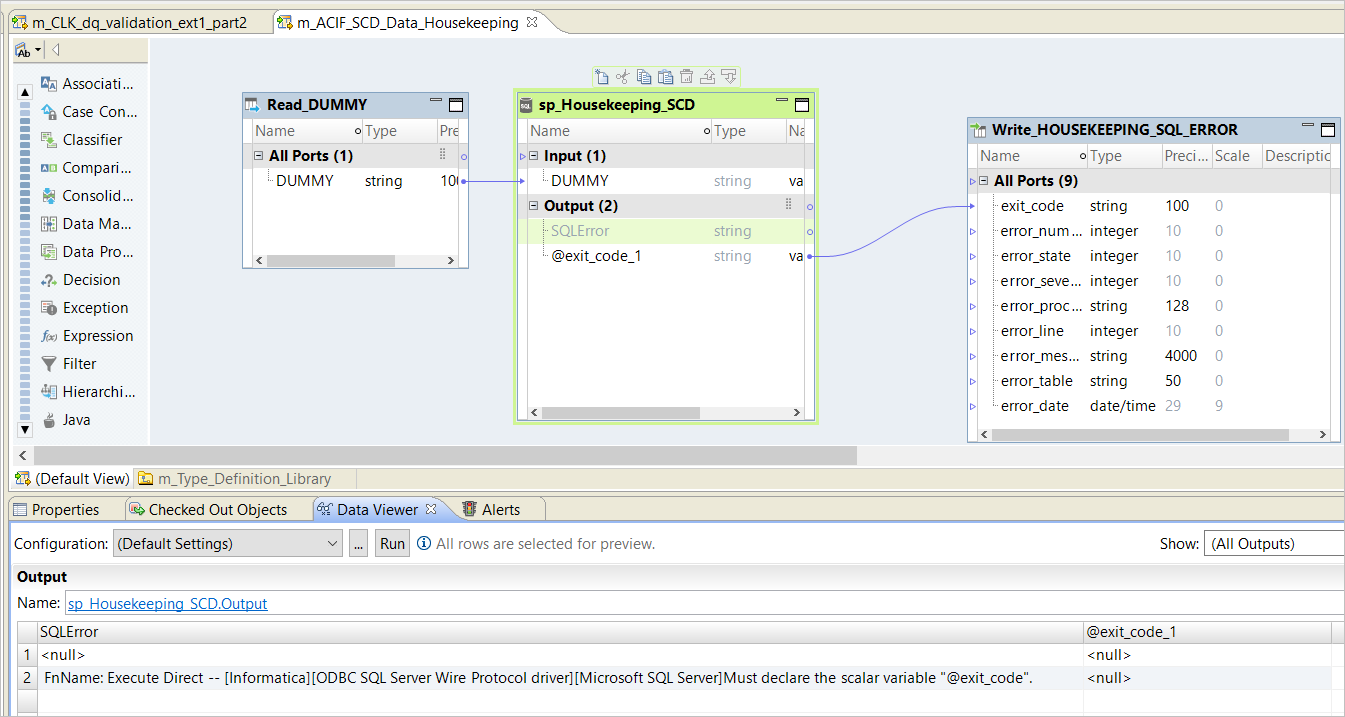Pick the Decision transformation
The image size is (1345, 717).
(x=80, y=280)
